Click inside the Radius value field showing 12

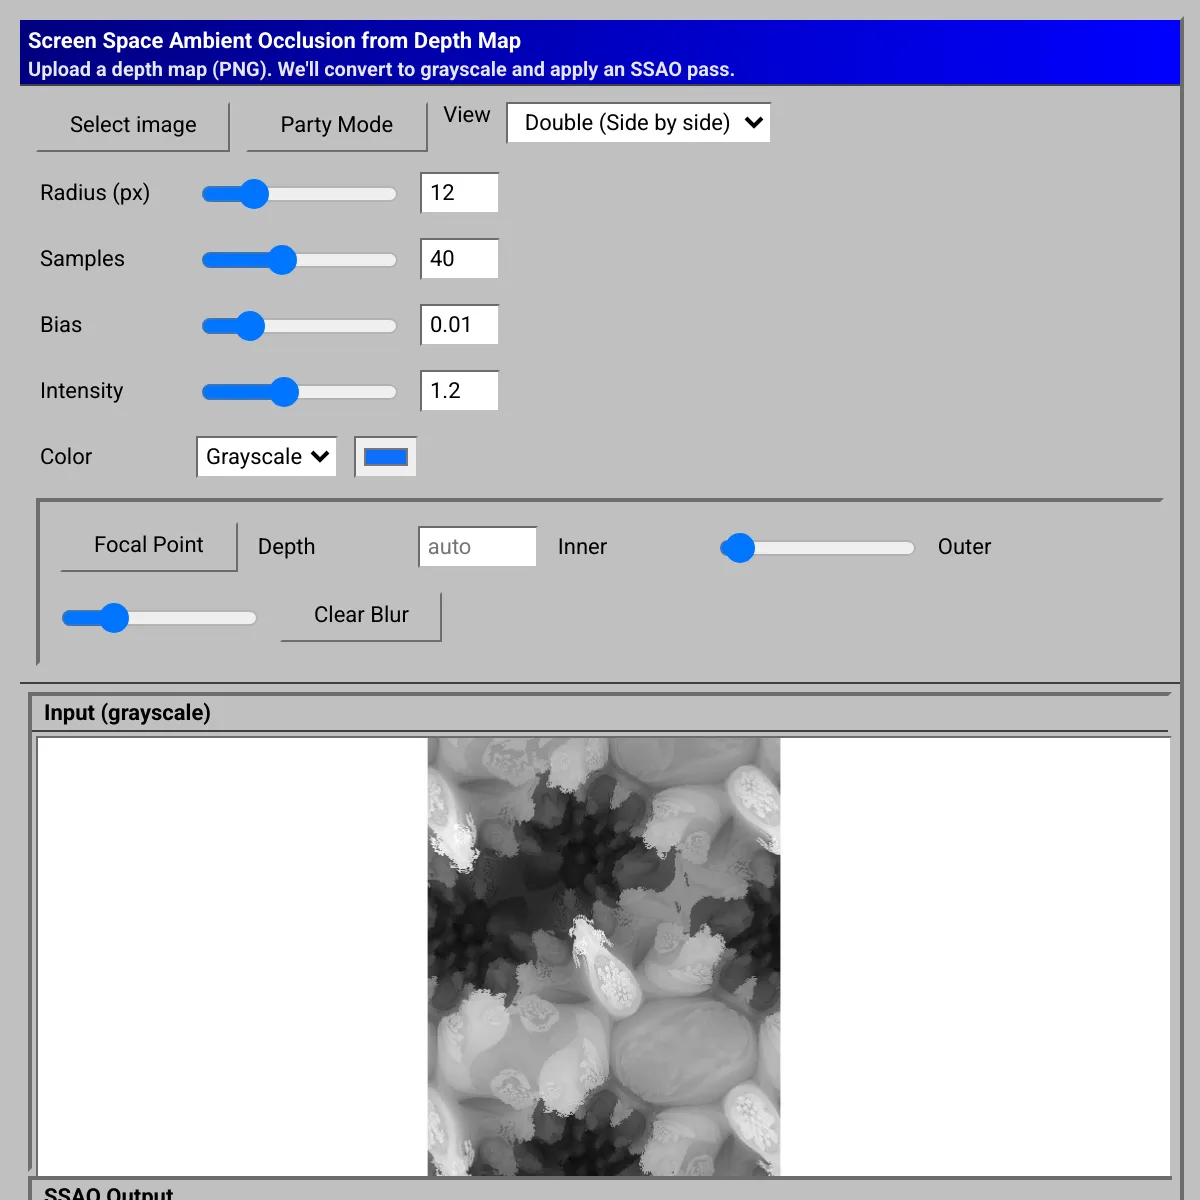[459, 192]
